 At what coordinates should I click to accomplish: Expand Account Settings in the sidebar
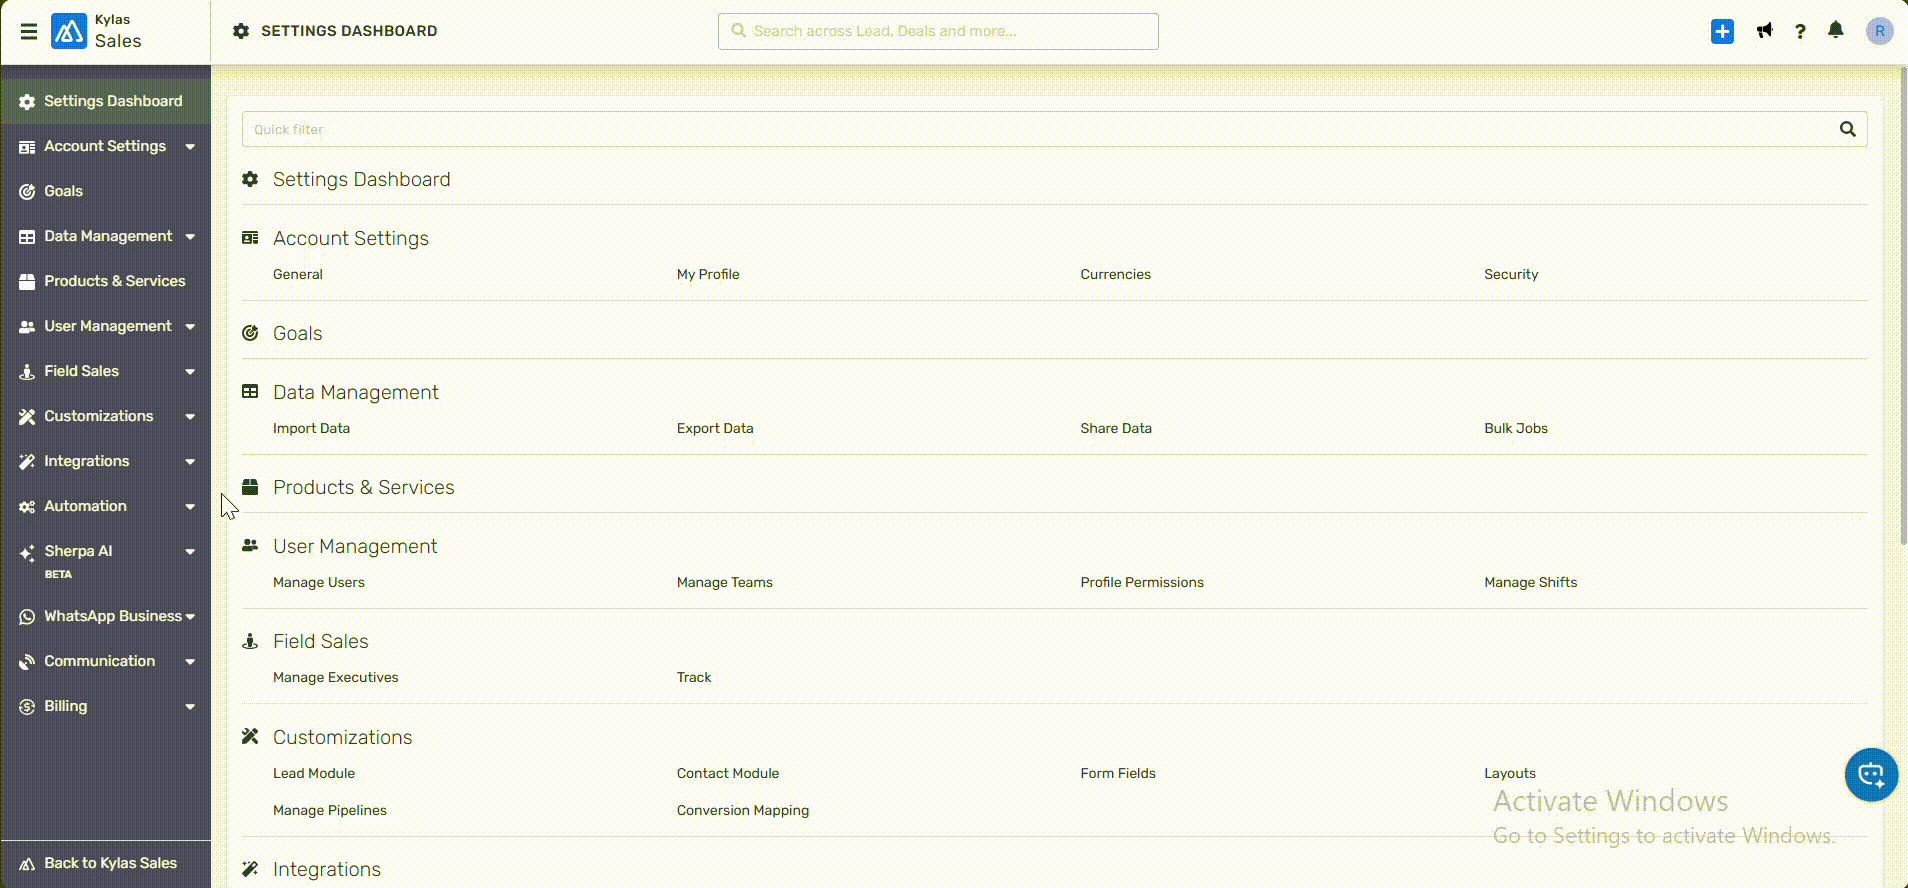[x=190, y=147]
